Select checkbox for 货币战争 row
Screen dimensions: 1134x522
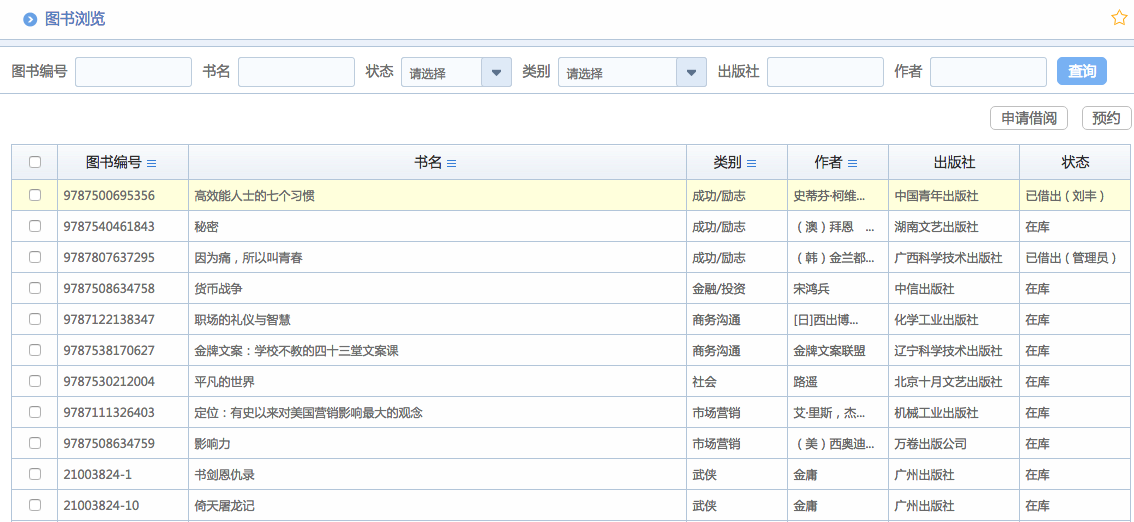point(35,288)
